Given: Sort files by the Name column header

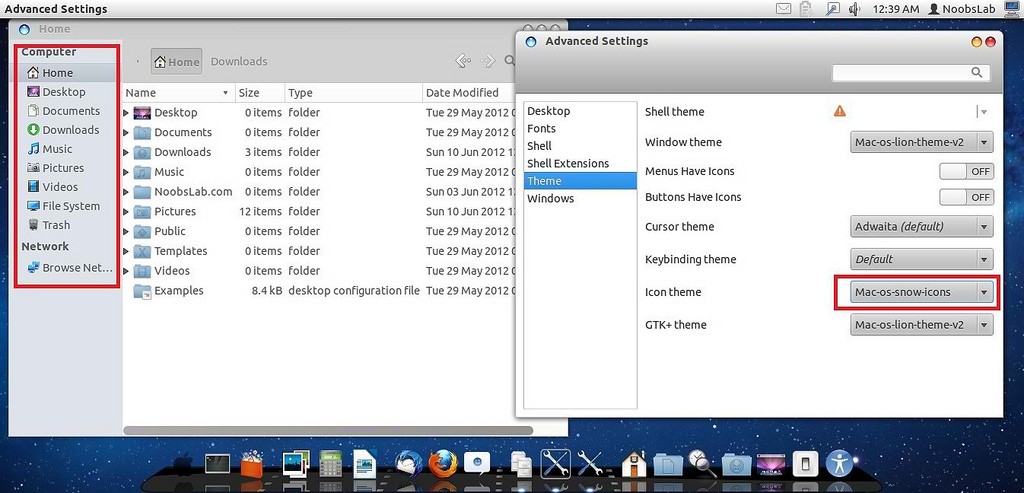Looking at the screenshot, I should (179, 93).
